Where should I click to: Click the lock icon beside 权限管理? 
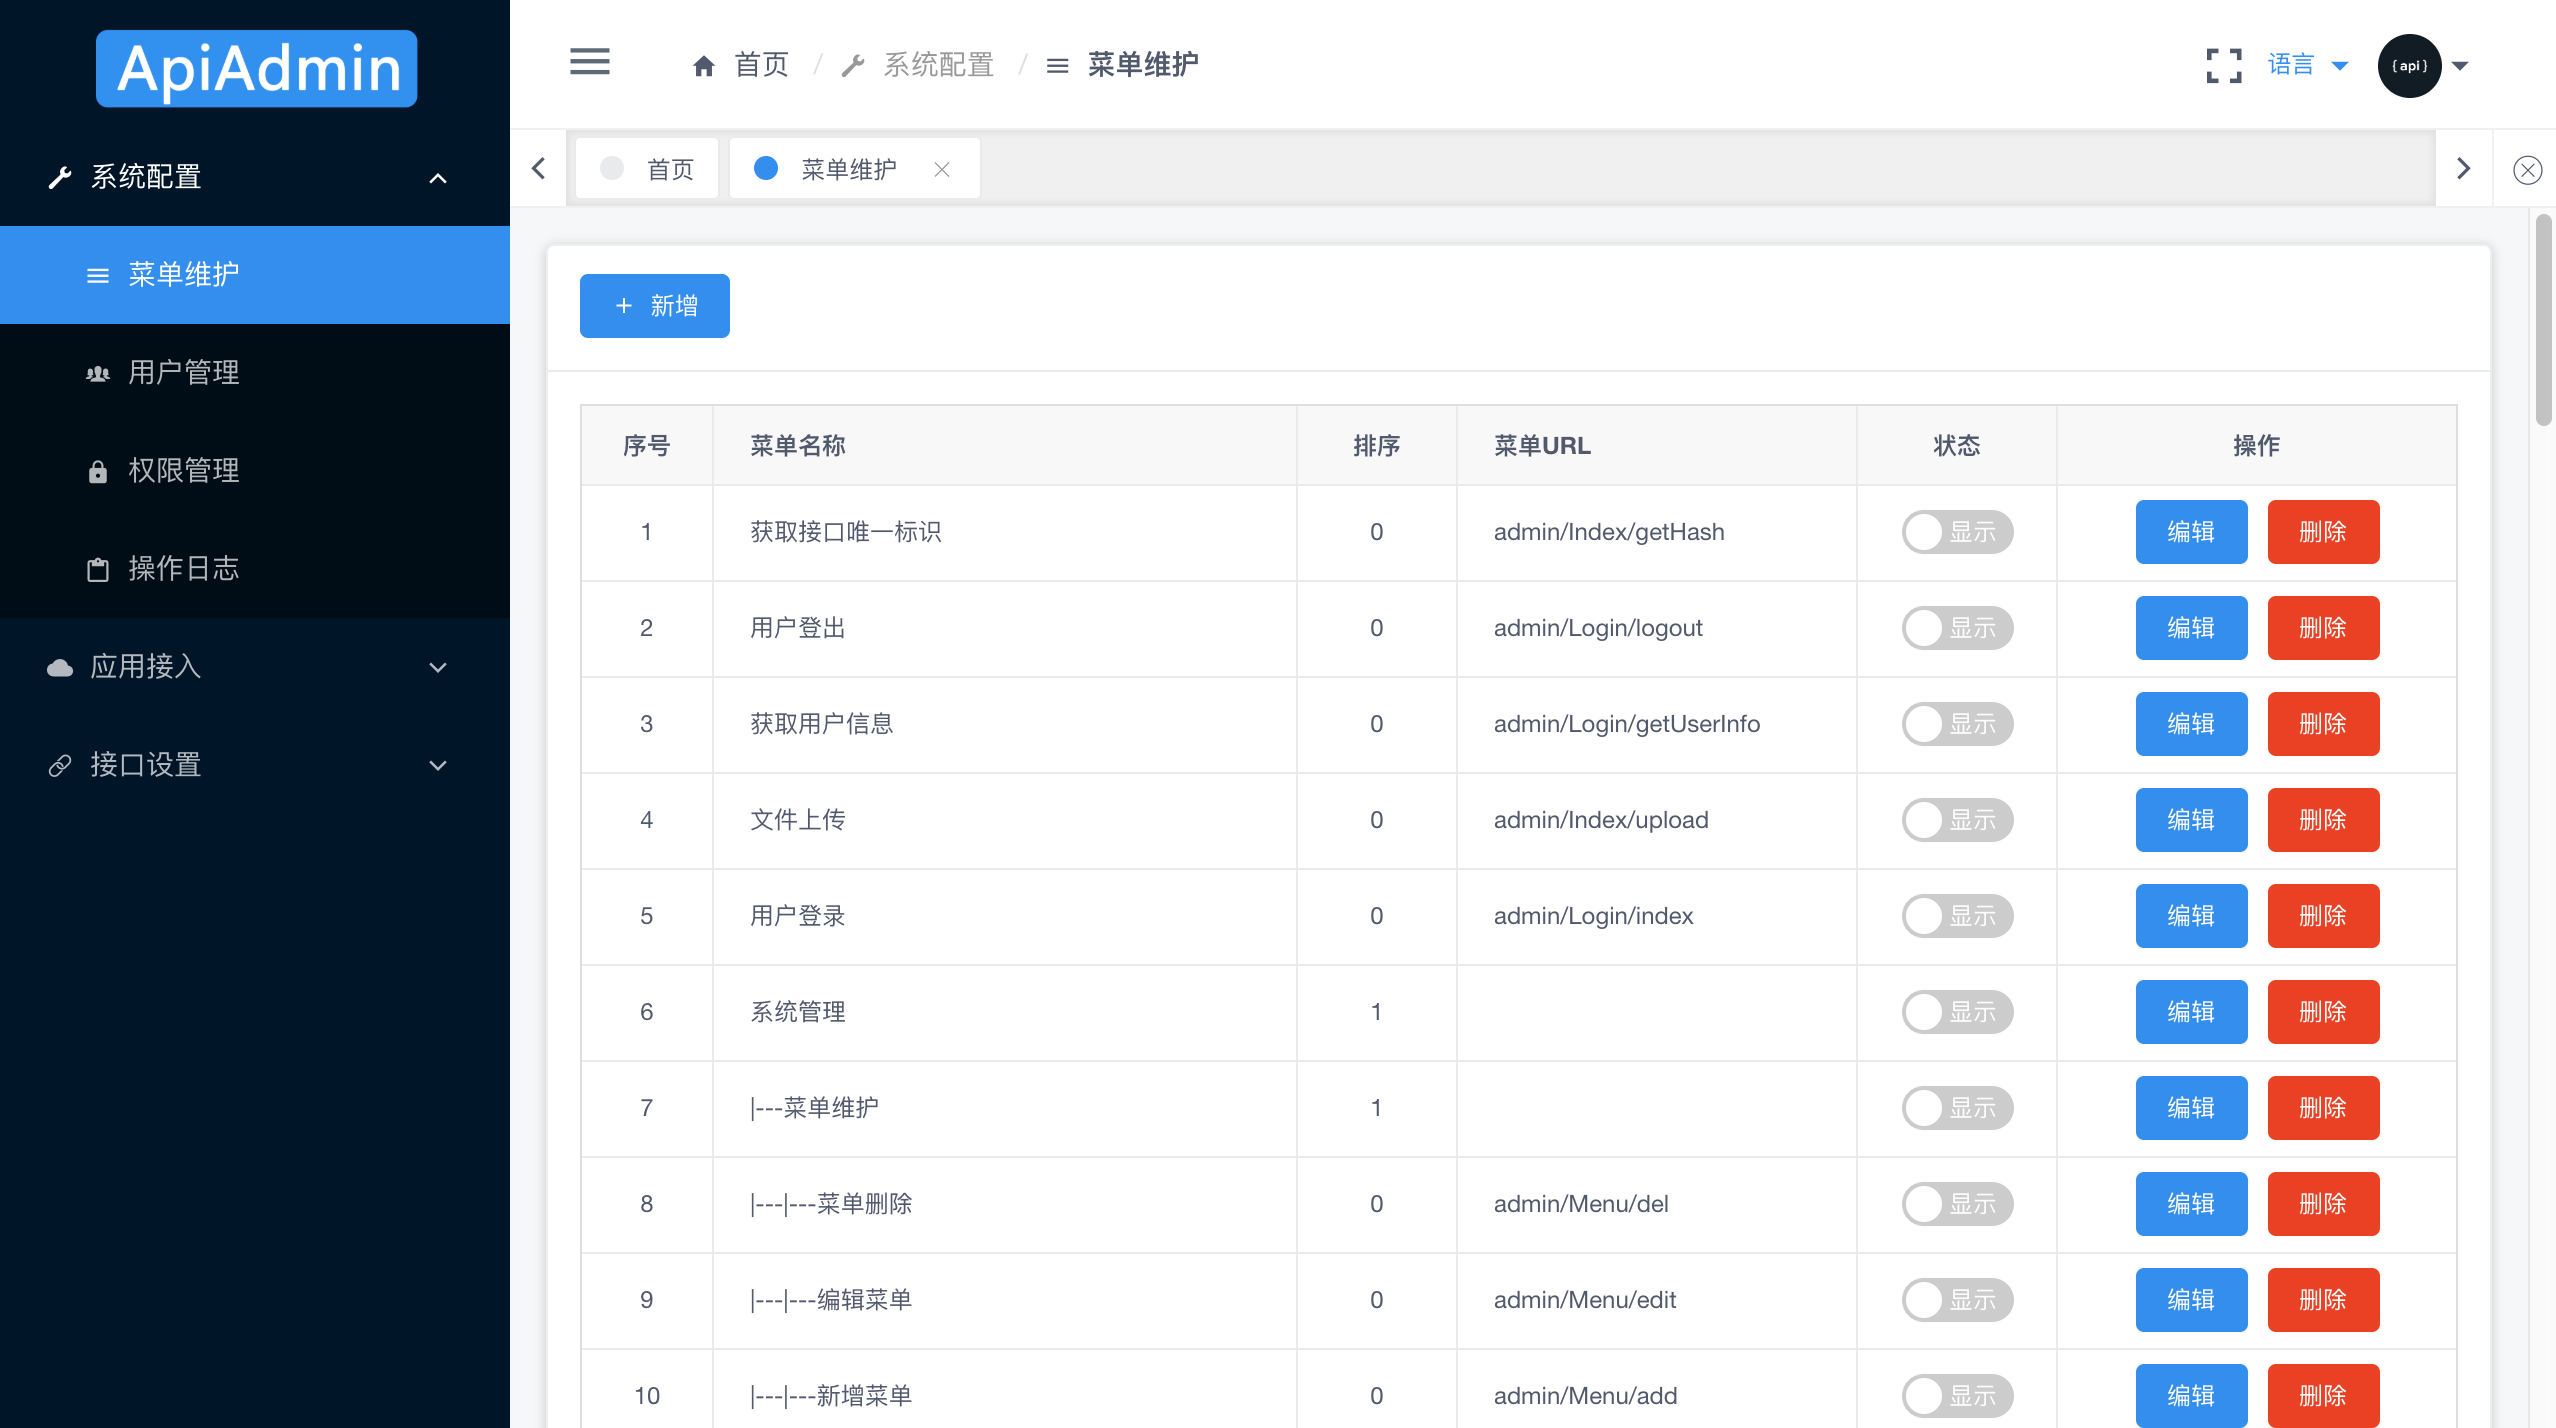tap(98, 471)
